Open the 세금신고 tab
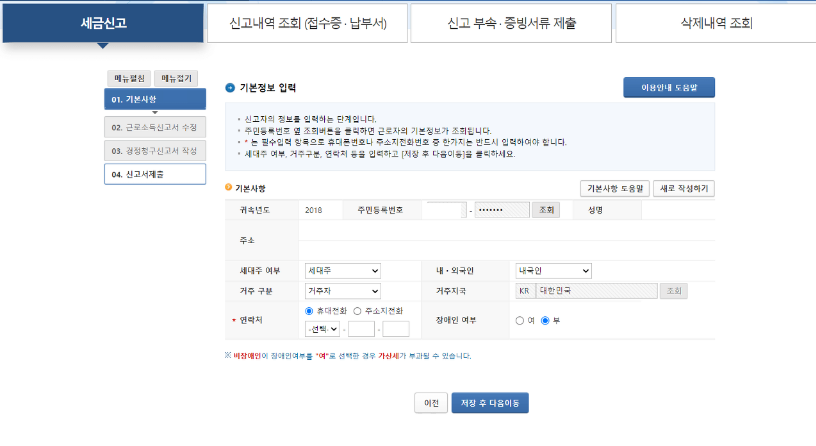 (x=103, y=23)
